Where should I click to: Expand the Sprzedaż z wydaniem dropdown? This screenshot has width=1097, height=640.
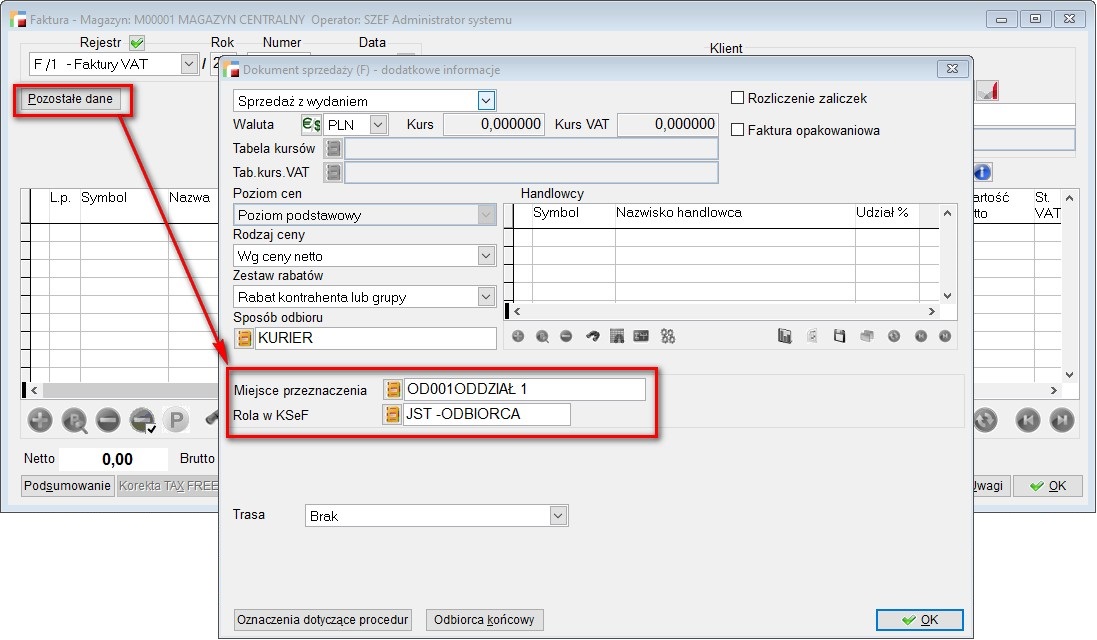click(486, 101)
